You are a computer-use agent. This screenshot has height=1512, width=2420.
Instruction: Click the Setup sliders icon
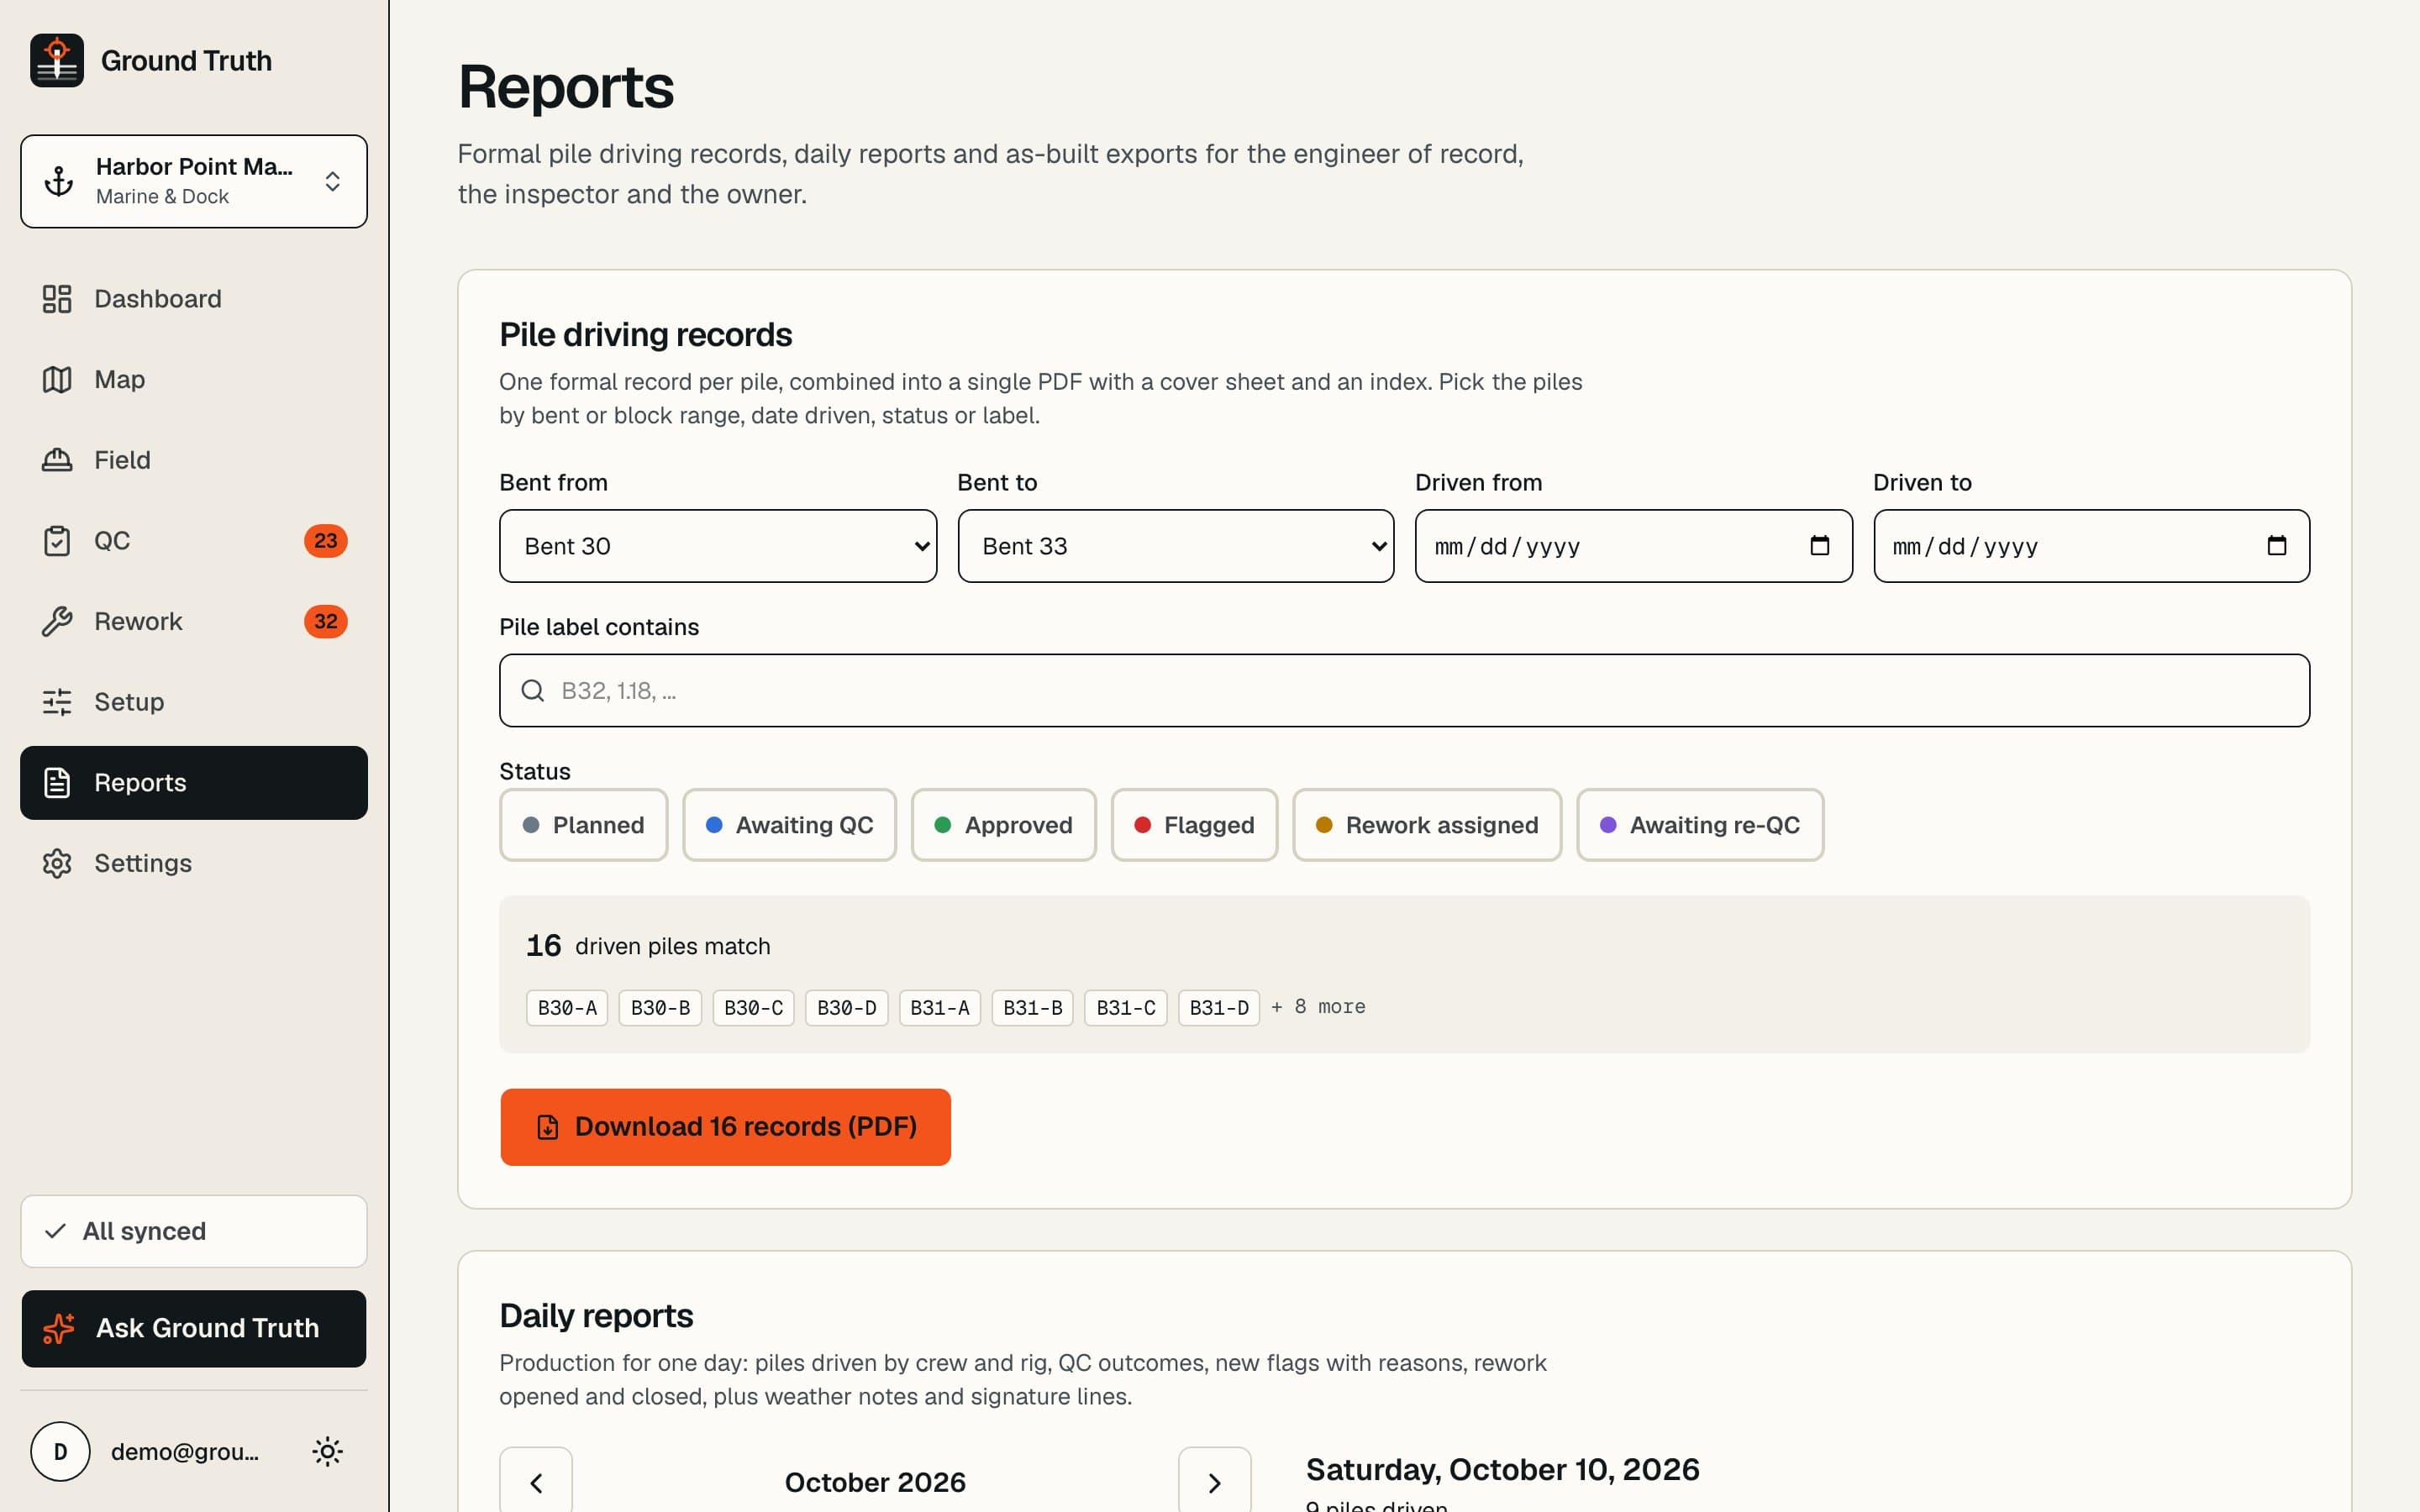[x=57, y=702]
